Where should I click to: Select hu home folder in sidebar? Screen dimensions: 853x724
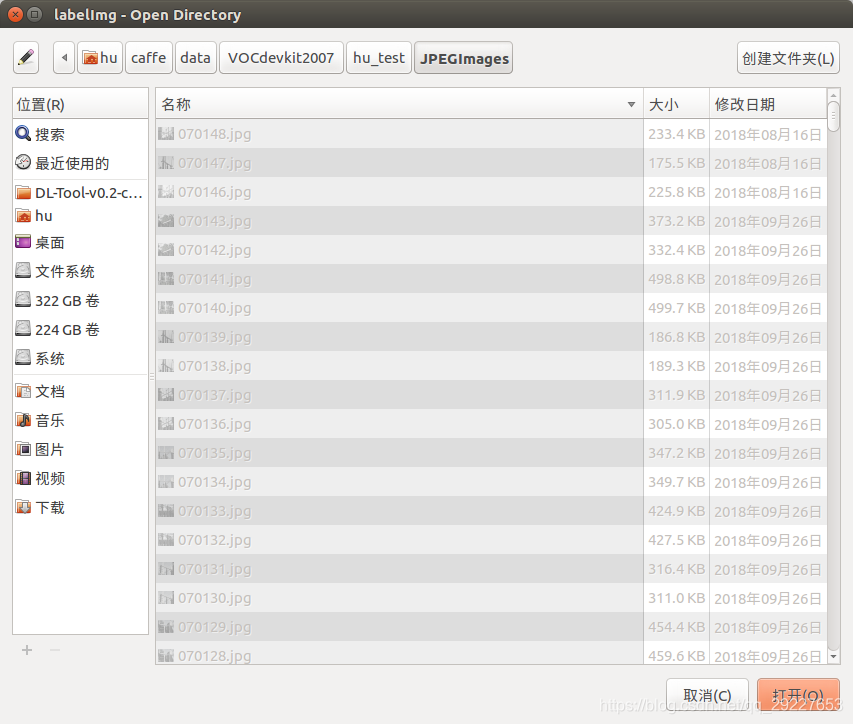[80, 216]
